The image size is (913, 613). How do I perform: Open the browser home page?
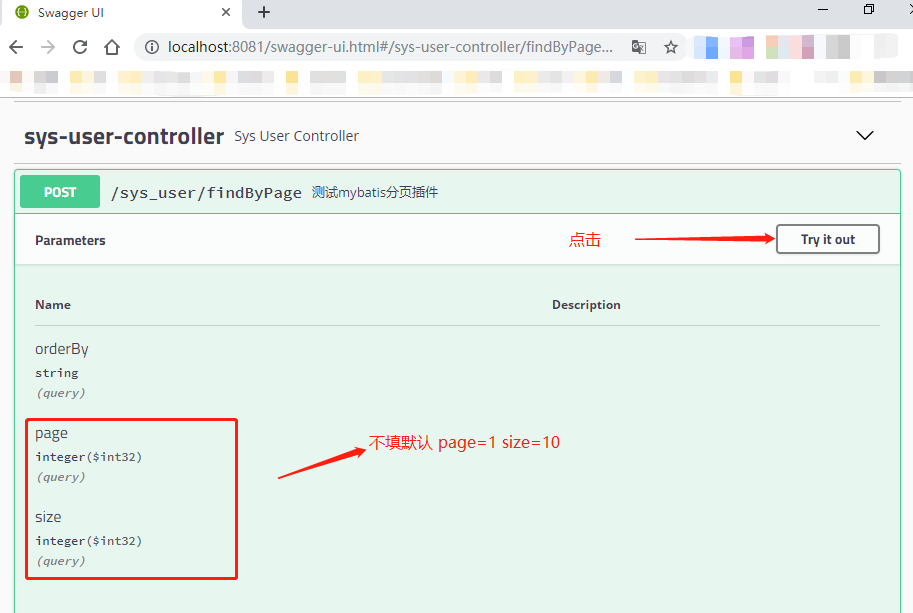112,47
